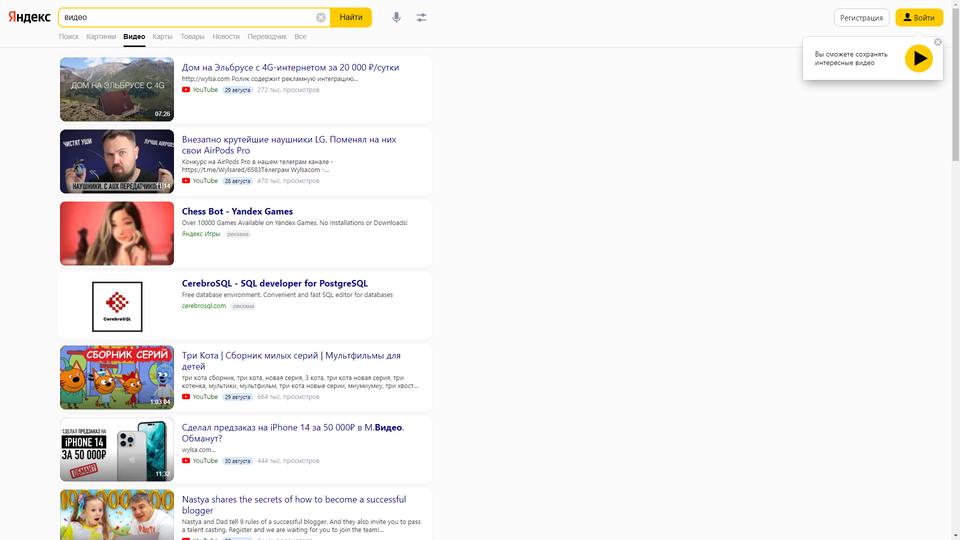Click YouTube label under Elbrus house video

pyautogui.click(x=205, y=90)
